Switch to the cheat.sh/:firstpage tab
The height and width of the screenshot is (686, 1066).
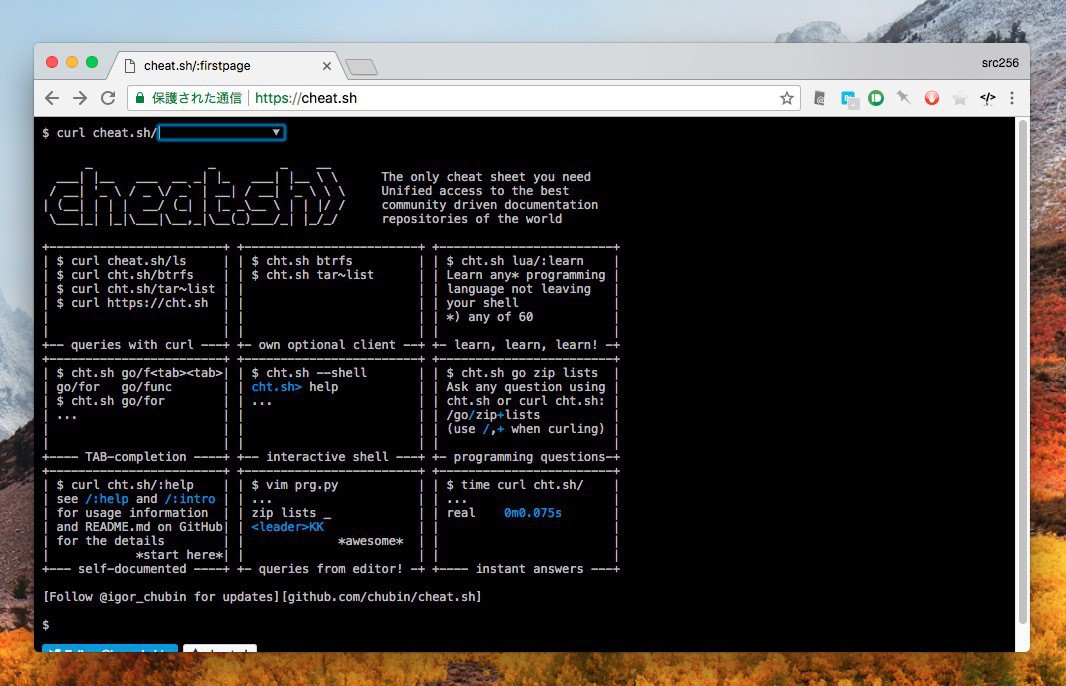227,66
